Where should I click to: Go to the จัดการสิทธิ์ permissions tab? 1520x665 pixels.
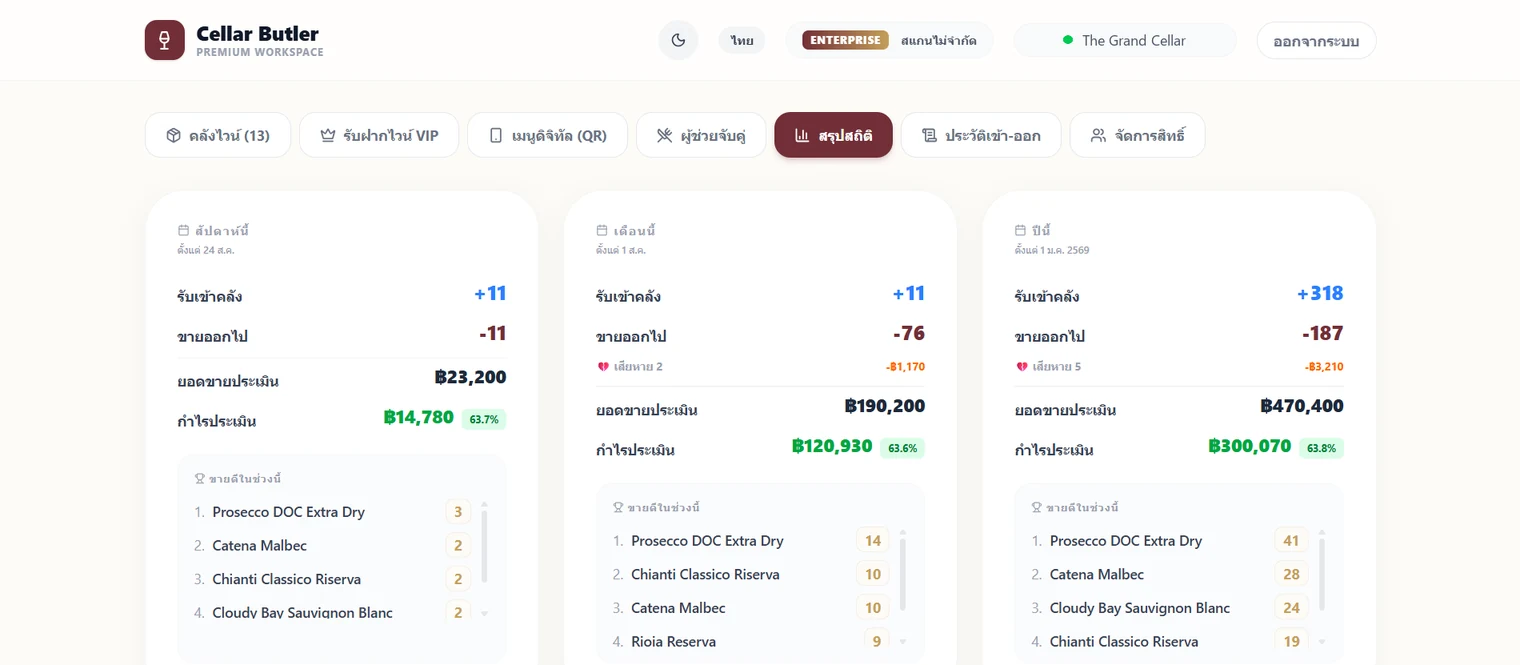(1137, 135)
